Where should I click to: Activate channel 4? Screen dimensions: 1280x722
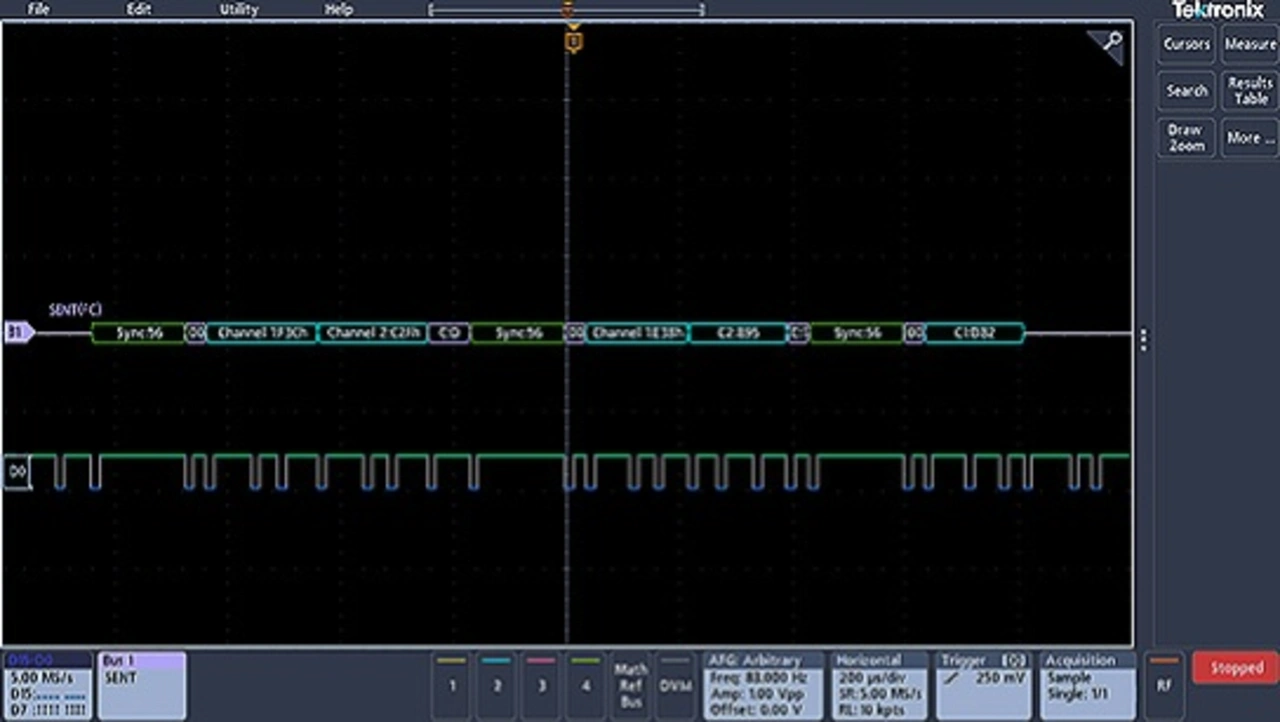tap(586, 685)
